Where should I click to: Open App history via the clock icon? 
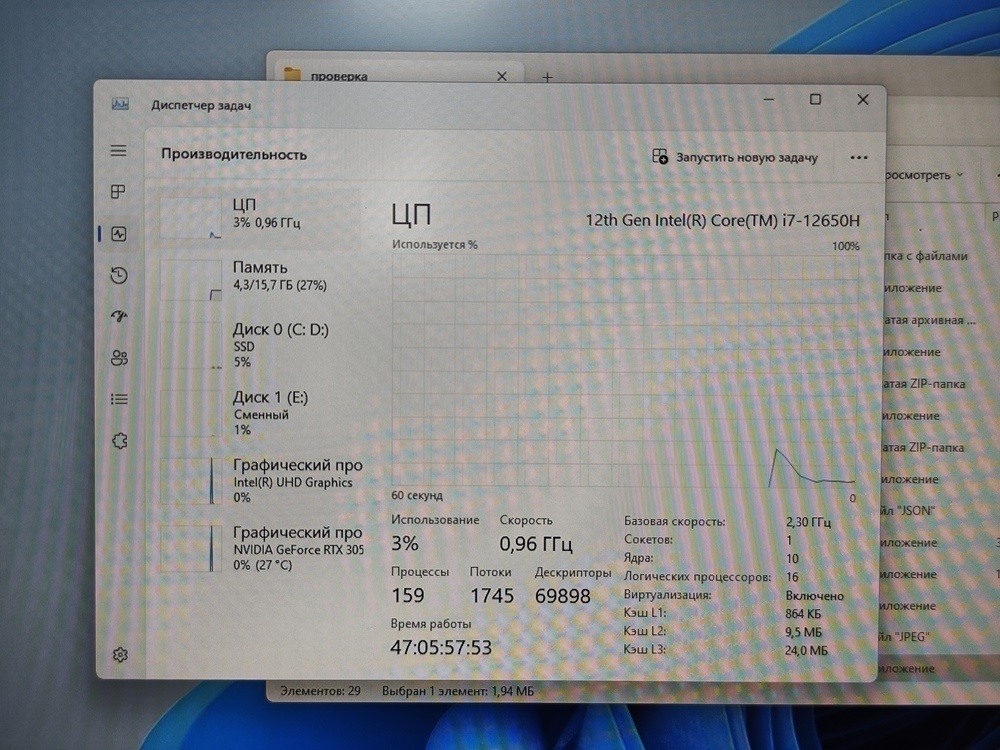tap(119, 274)
